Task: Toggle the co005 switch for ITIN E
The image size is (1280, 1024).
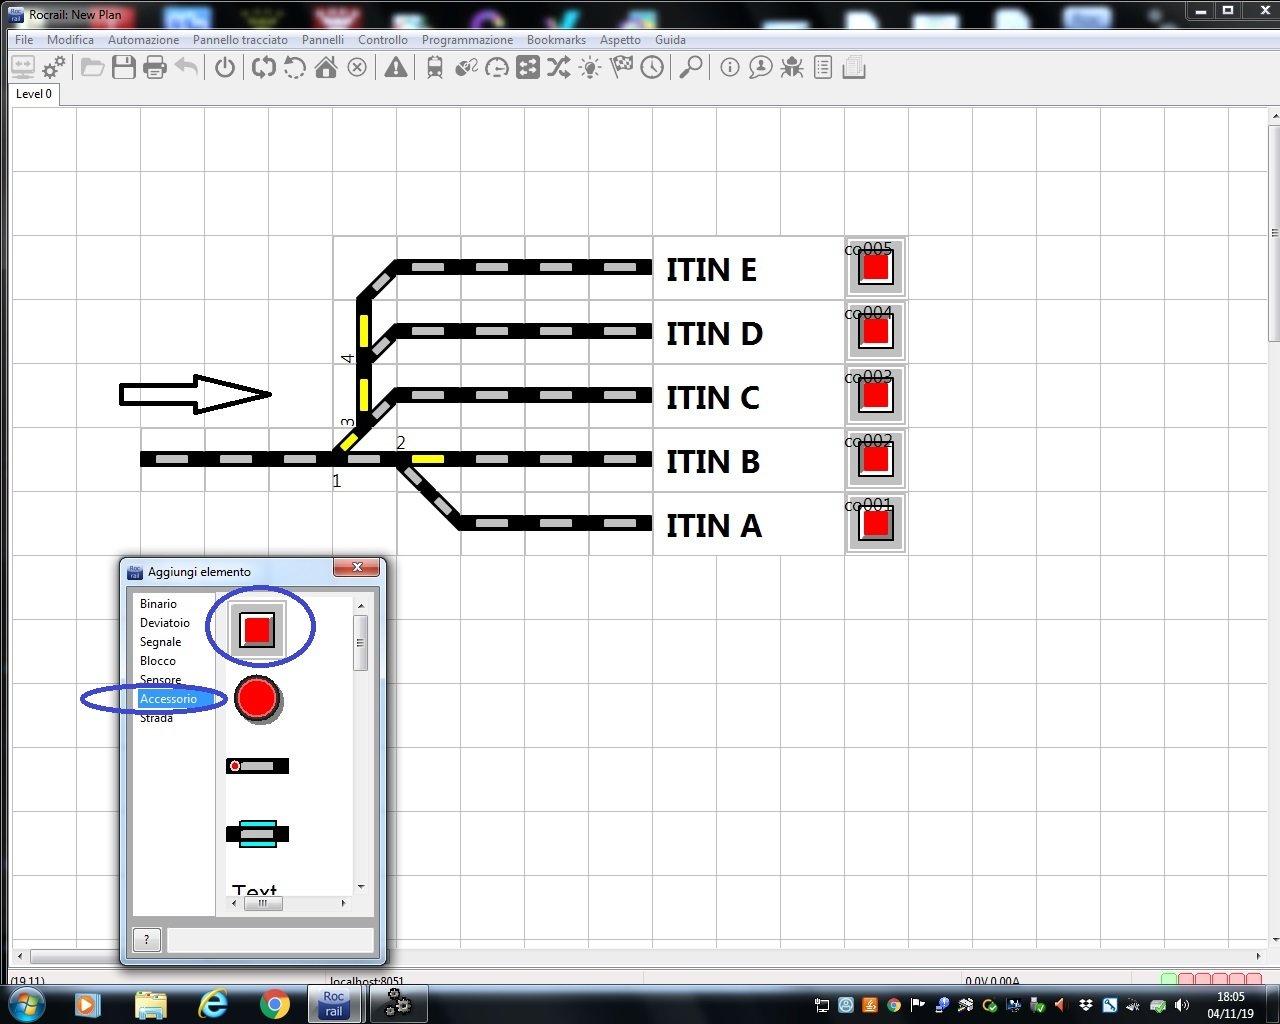Action: [x=876, y=268]
